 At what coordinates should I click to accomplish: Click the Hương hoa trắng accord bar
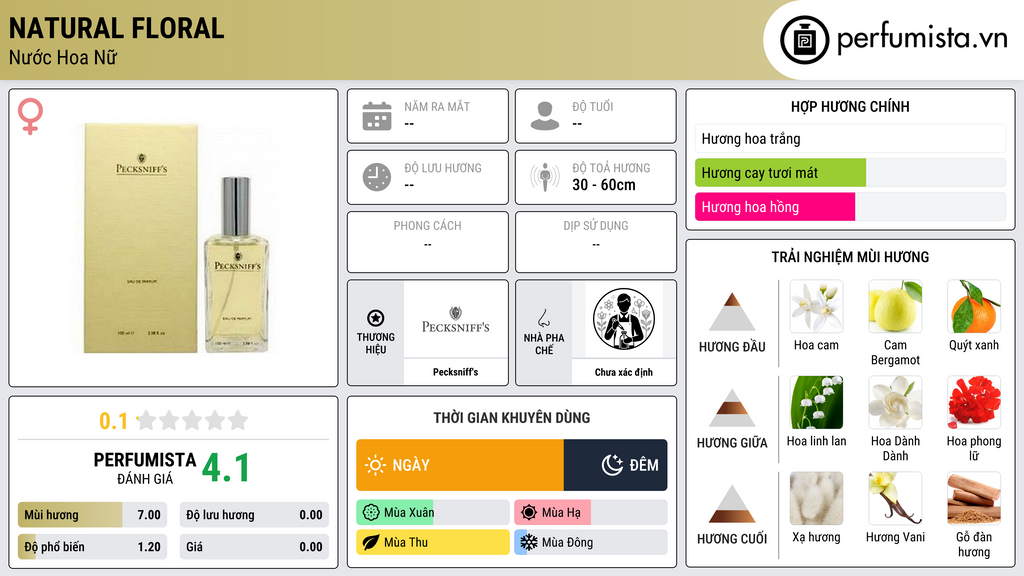pyautogui.click(x=850, y=138)
